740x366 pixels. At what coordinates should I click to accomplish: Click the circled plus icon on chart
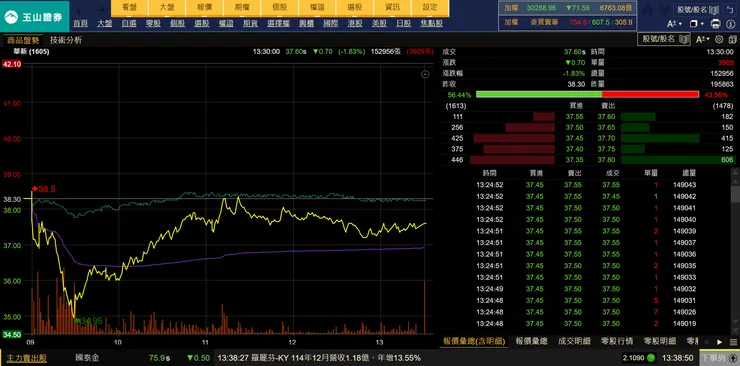[425, 74]
